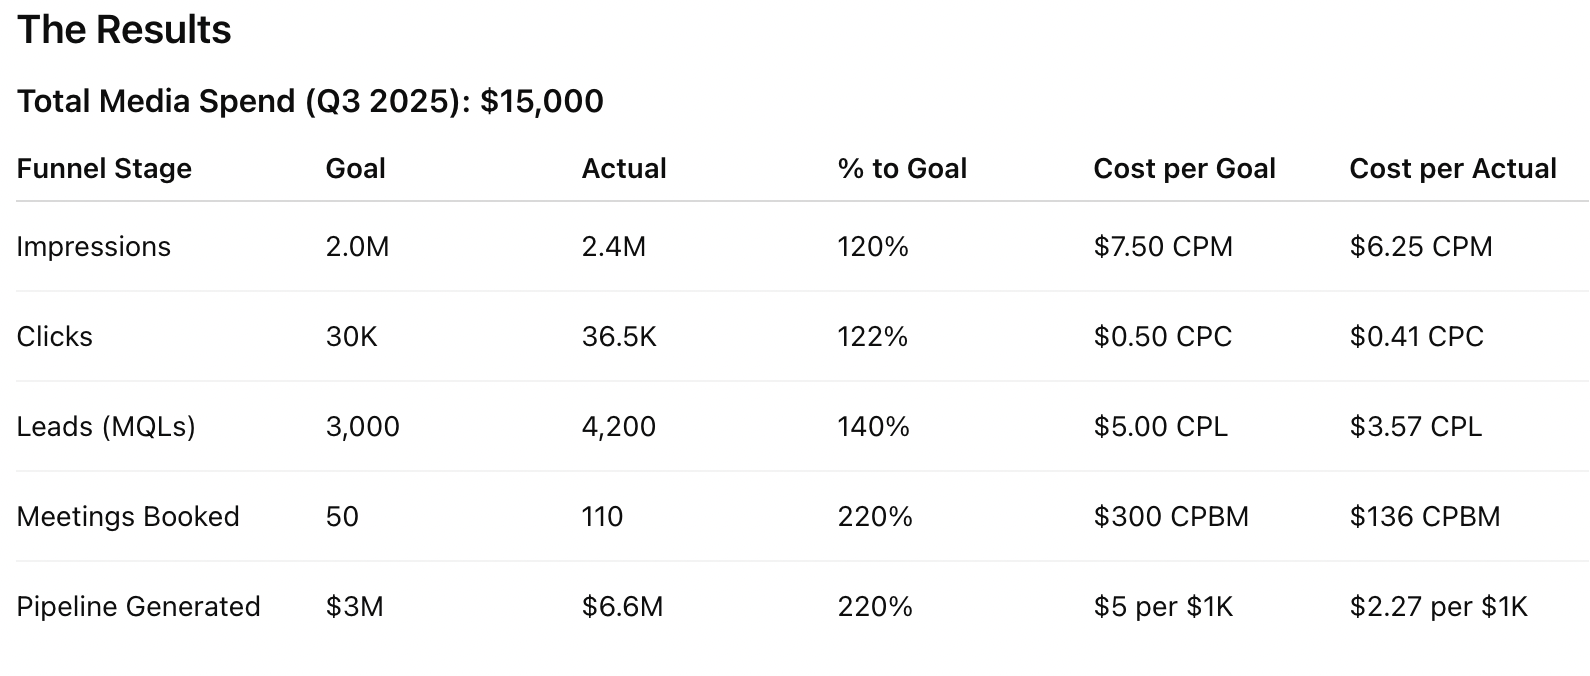Viewport: 1590px width, 676px height.
Task: Click the "The Results" heading
Action: pos(124,30)
